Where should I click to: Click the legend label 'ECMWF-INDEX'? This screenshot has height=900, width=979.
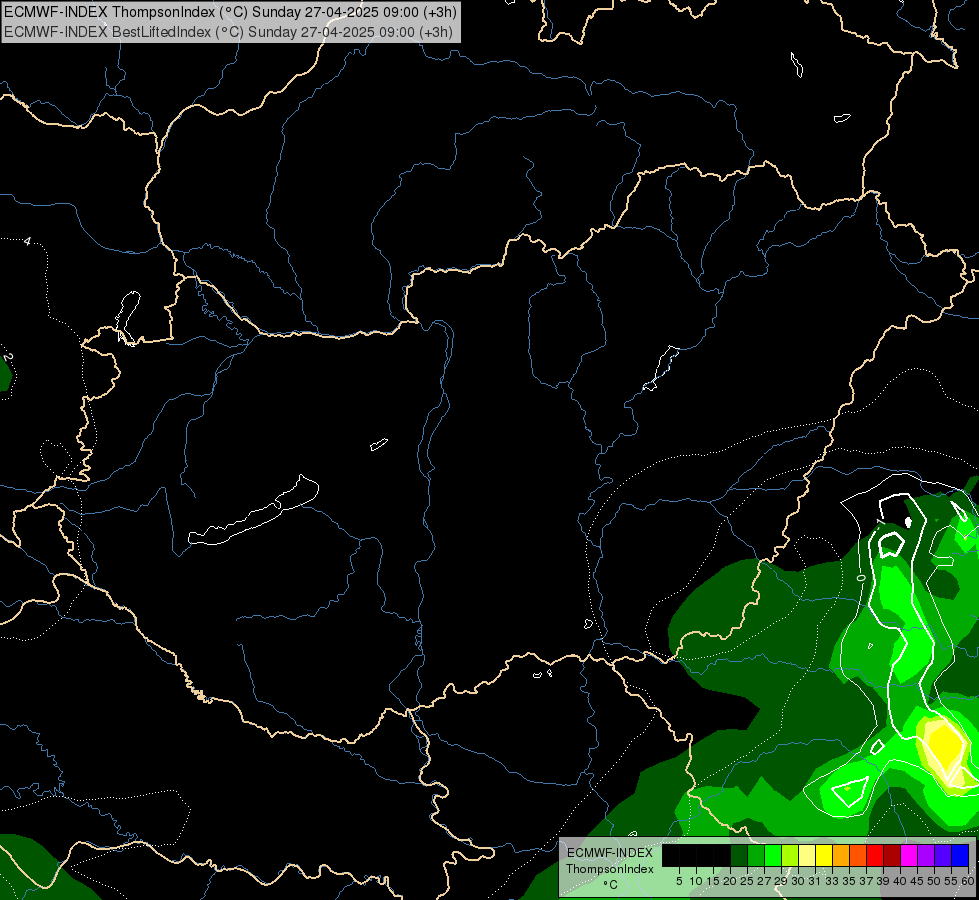click(x=610, y=853)
